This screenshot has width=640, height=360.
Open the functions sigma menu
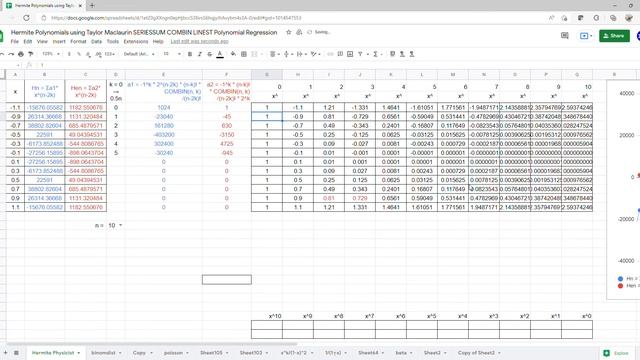click(377, 54)
